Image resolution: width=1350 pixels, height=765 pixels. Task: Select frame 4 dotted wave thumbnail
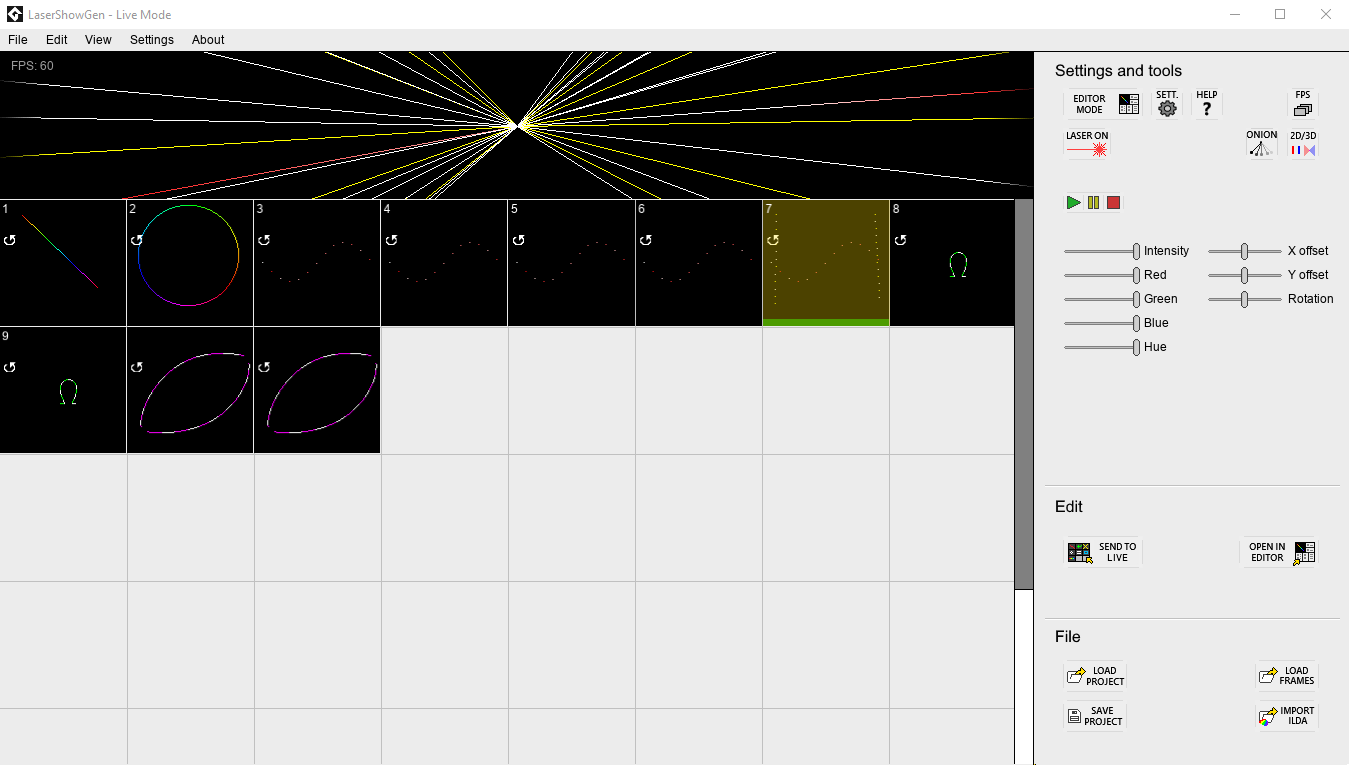[x=444, y=263]
